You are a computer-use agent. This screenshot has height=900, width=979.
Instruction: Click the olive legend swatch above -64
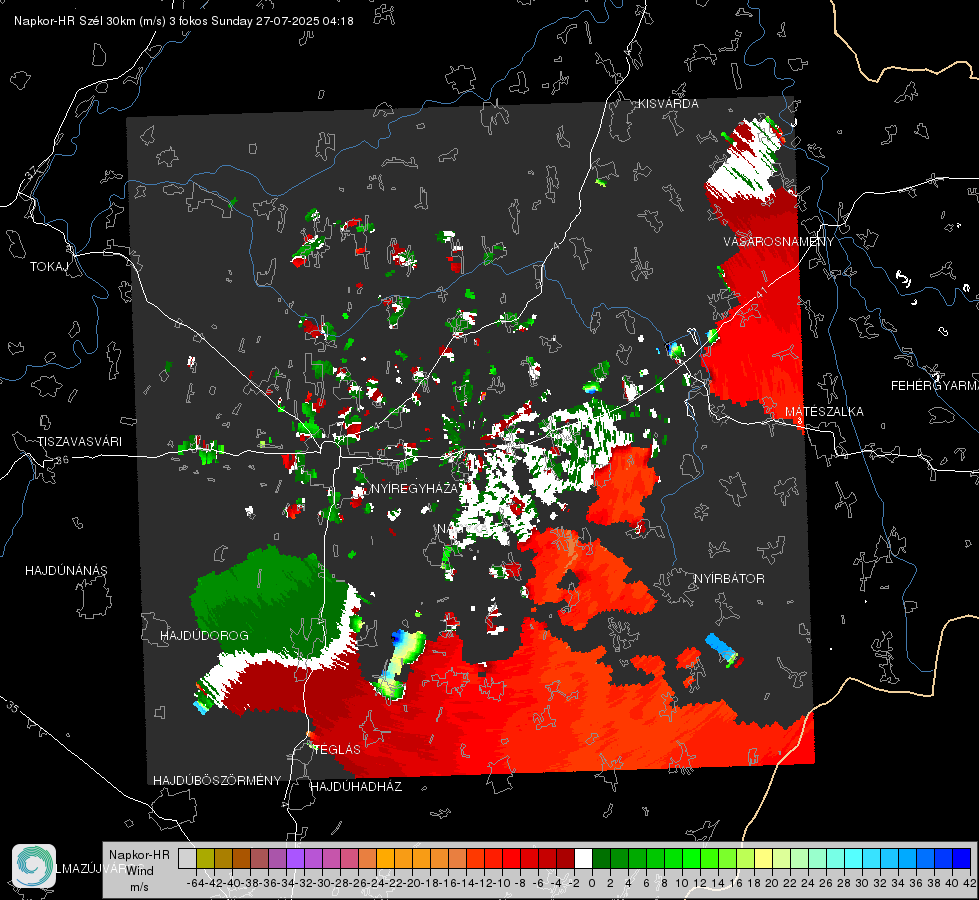(x=205, y=858)
